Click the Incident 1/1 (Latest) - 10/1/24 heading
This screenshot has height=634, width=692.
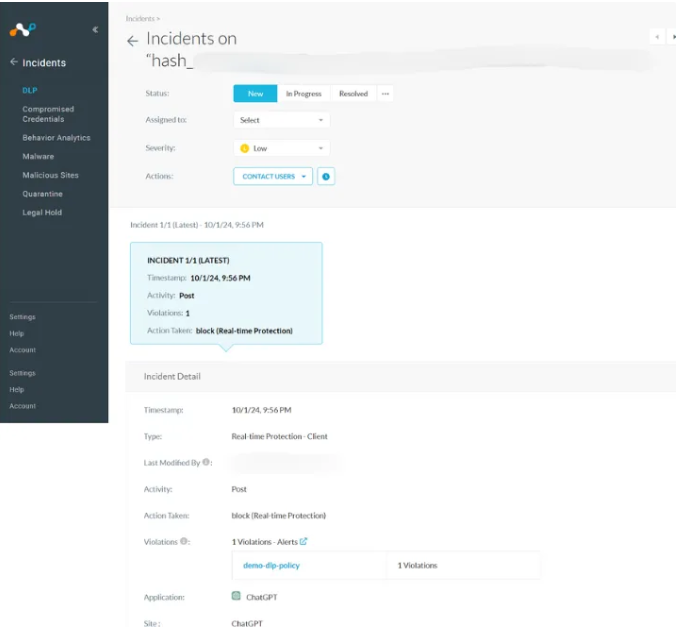click(197, 225)
